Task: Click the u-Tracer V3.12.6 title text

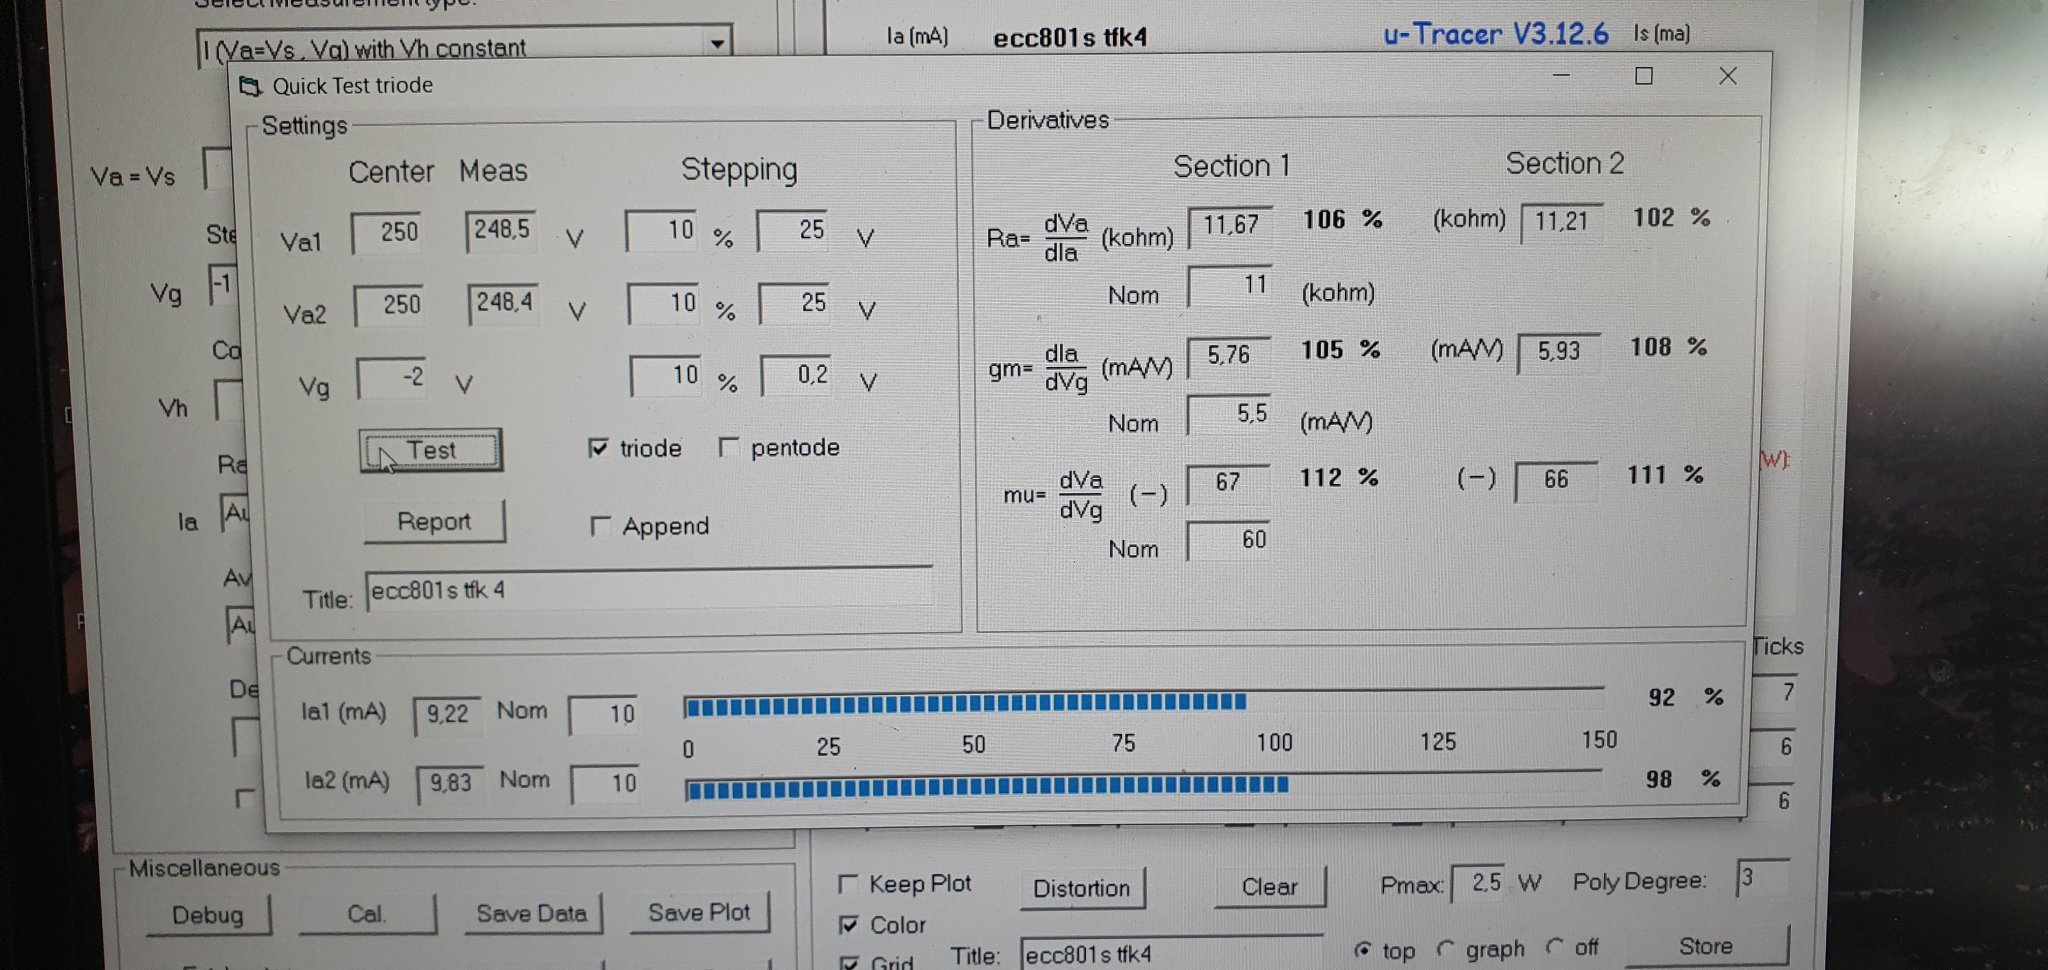Action: [x=1496, y=35]
